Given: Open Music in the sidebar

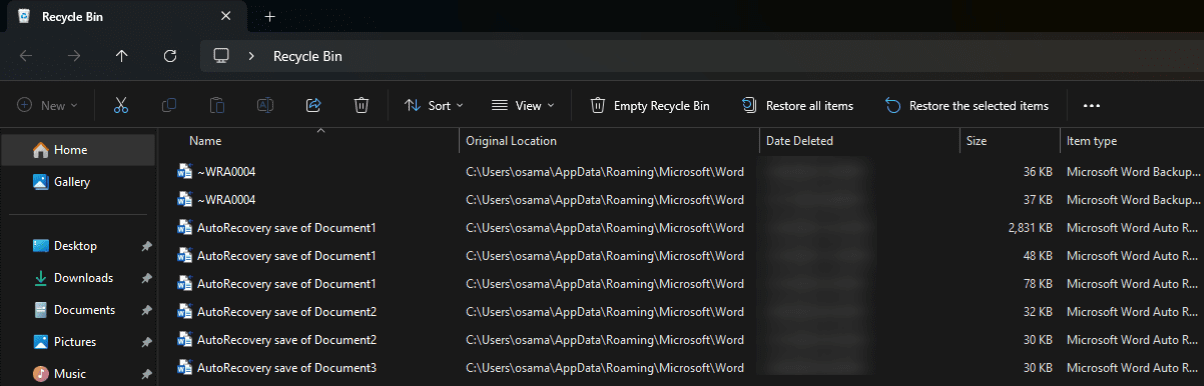Looking at the screenshot, I should pyautogui.click(x=78, y=374).
